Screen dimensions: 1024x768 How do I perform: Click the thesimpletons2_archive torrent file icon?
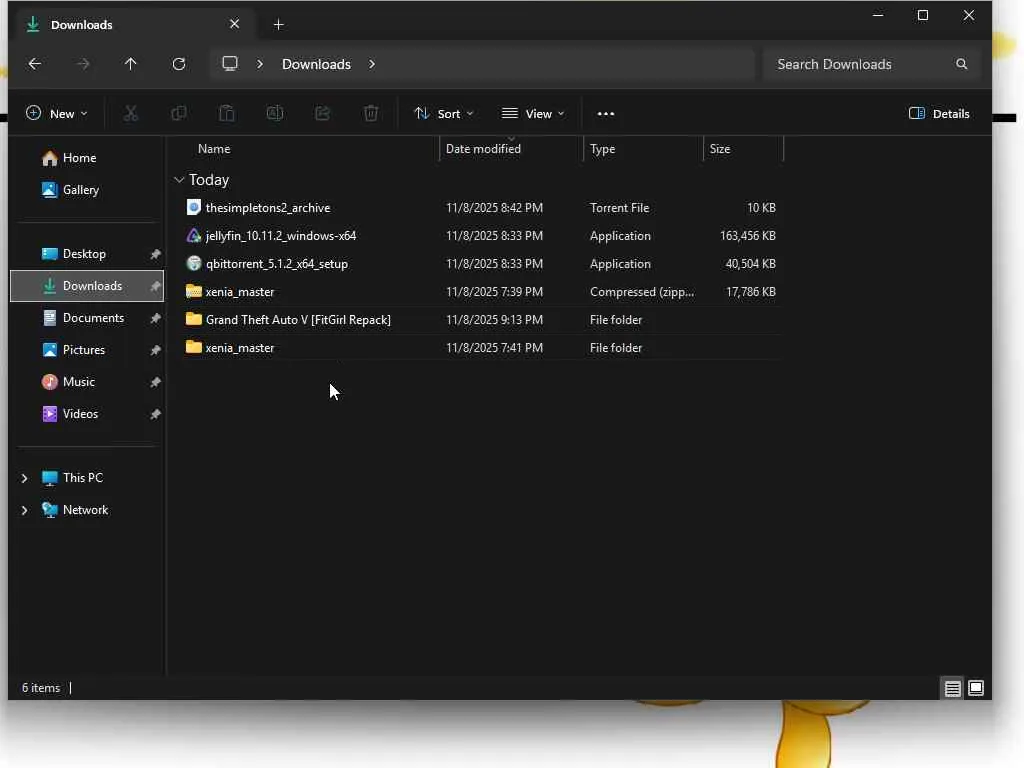193,208
